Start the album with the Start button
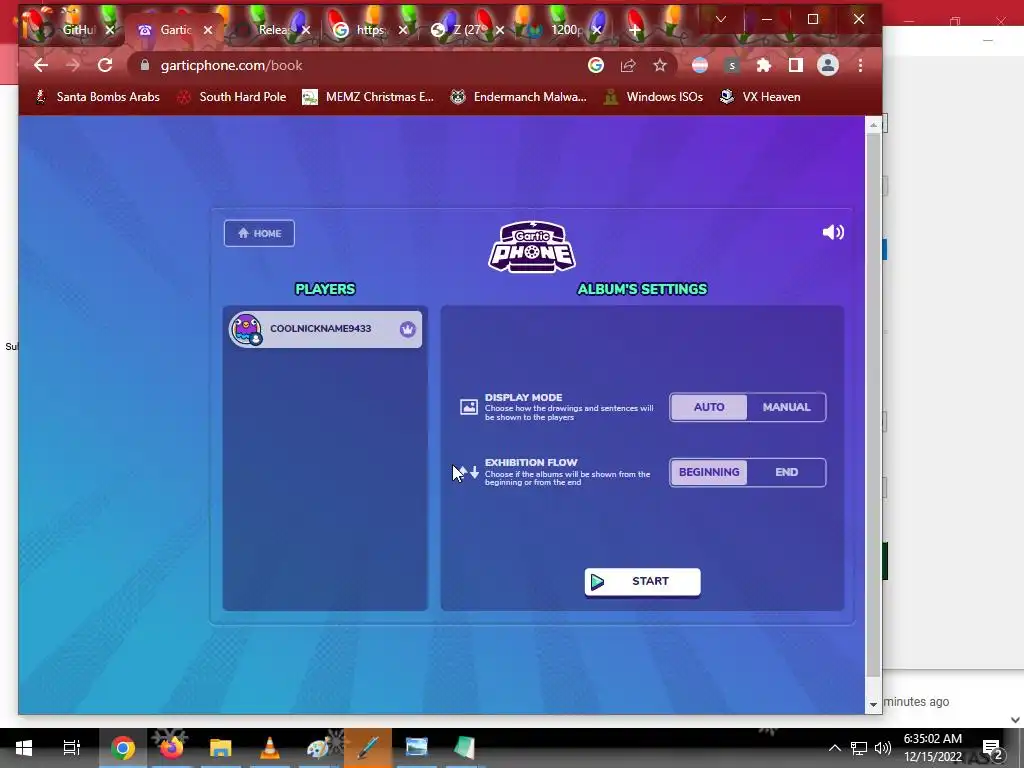Viewport: 1024px width, 768px height. tap(643, 581)
